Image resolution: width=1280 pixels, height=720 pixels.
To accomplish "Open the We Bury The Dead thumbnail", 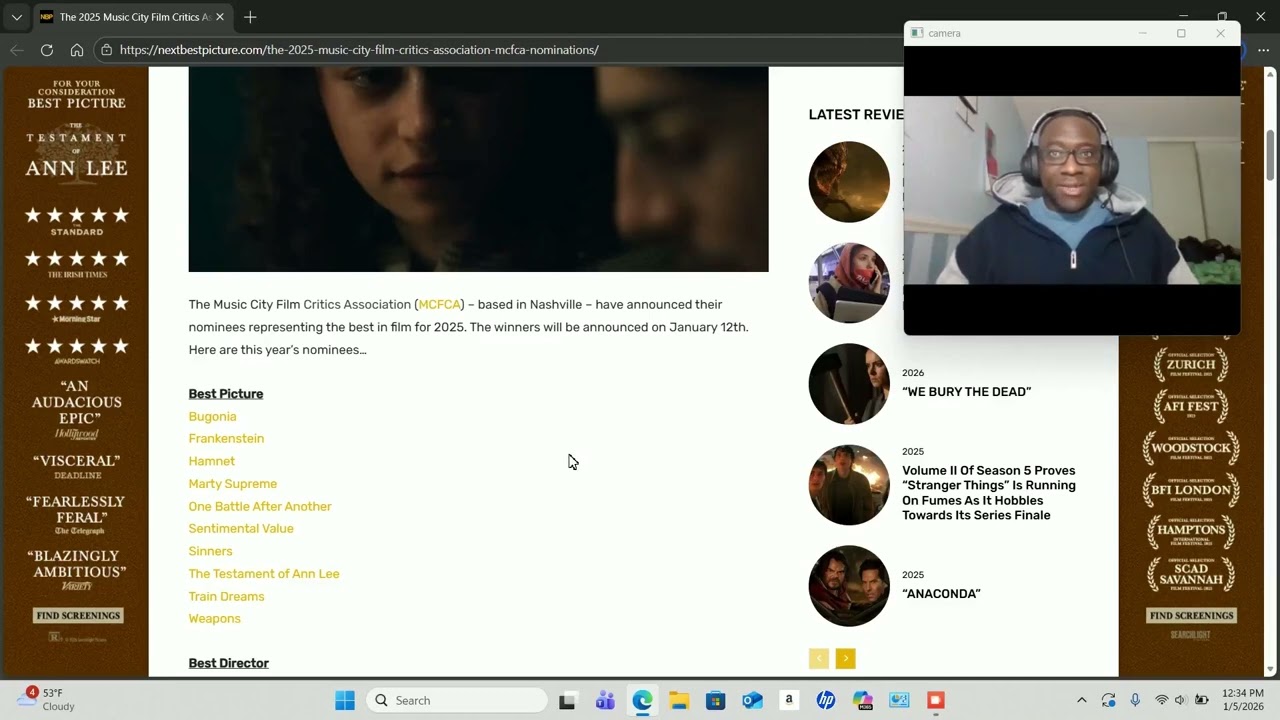I will [x=849, y=384].
